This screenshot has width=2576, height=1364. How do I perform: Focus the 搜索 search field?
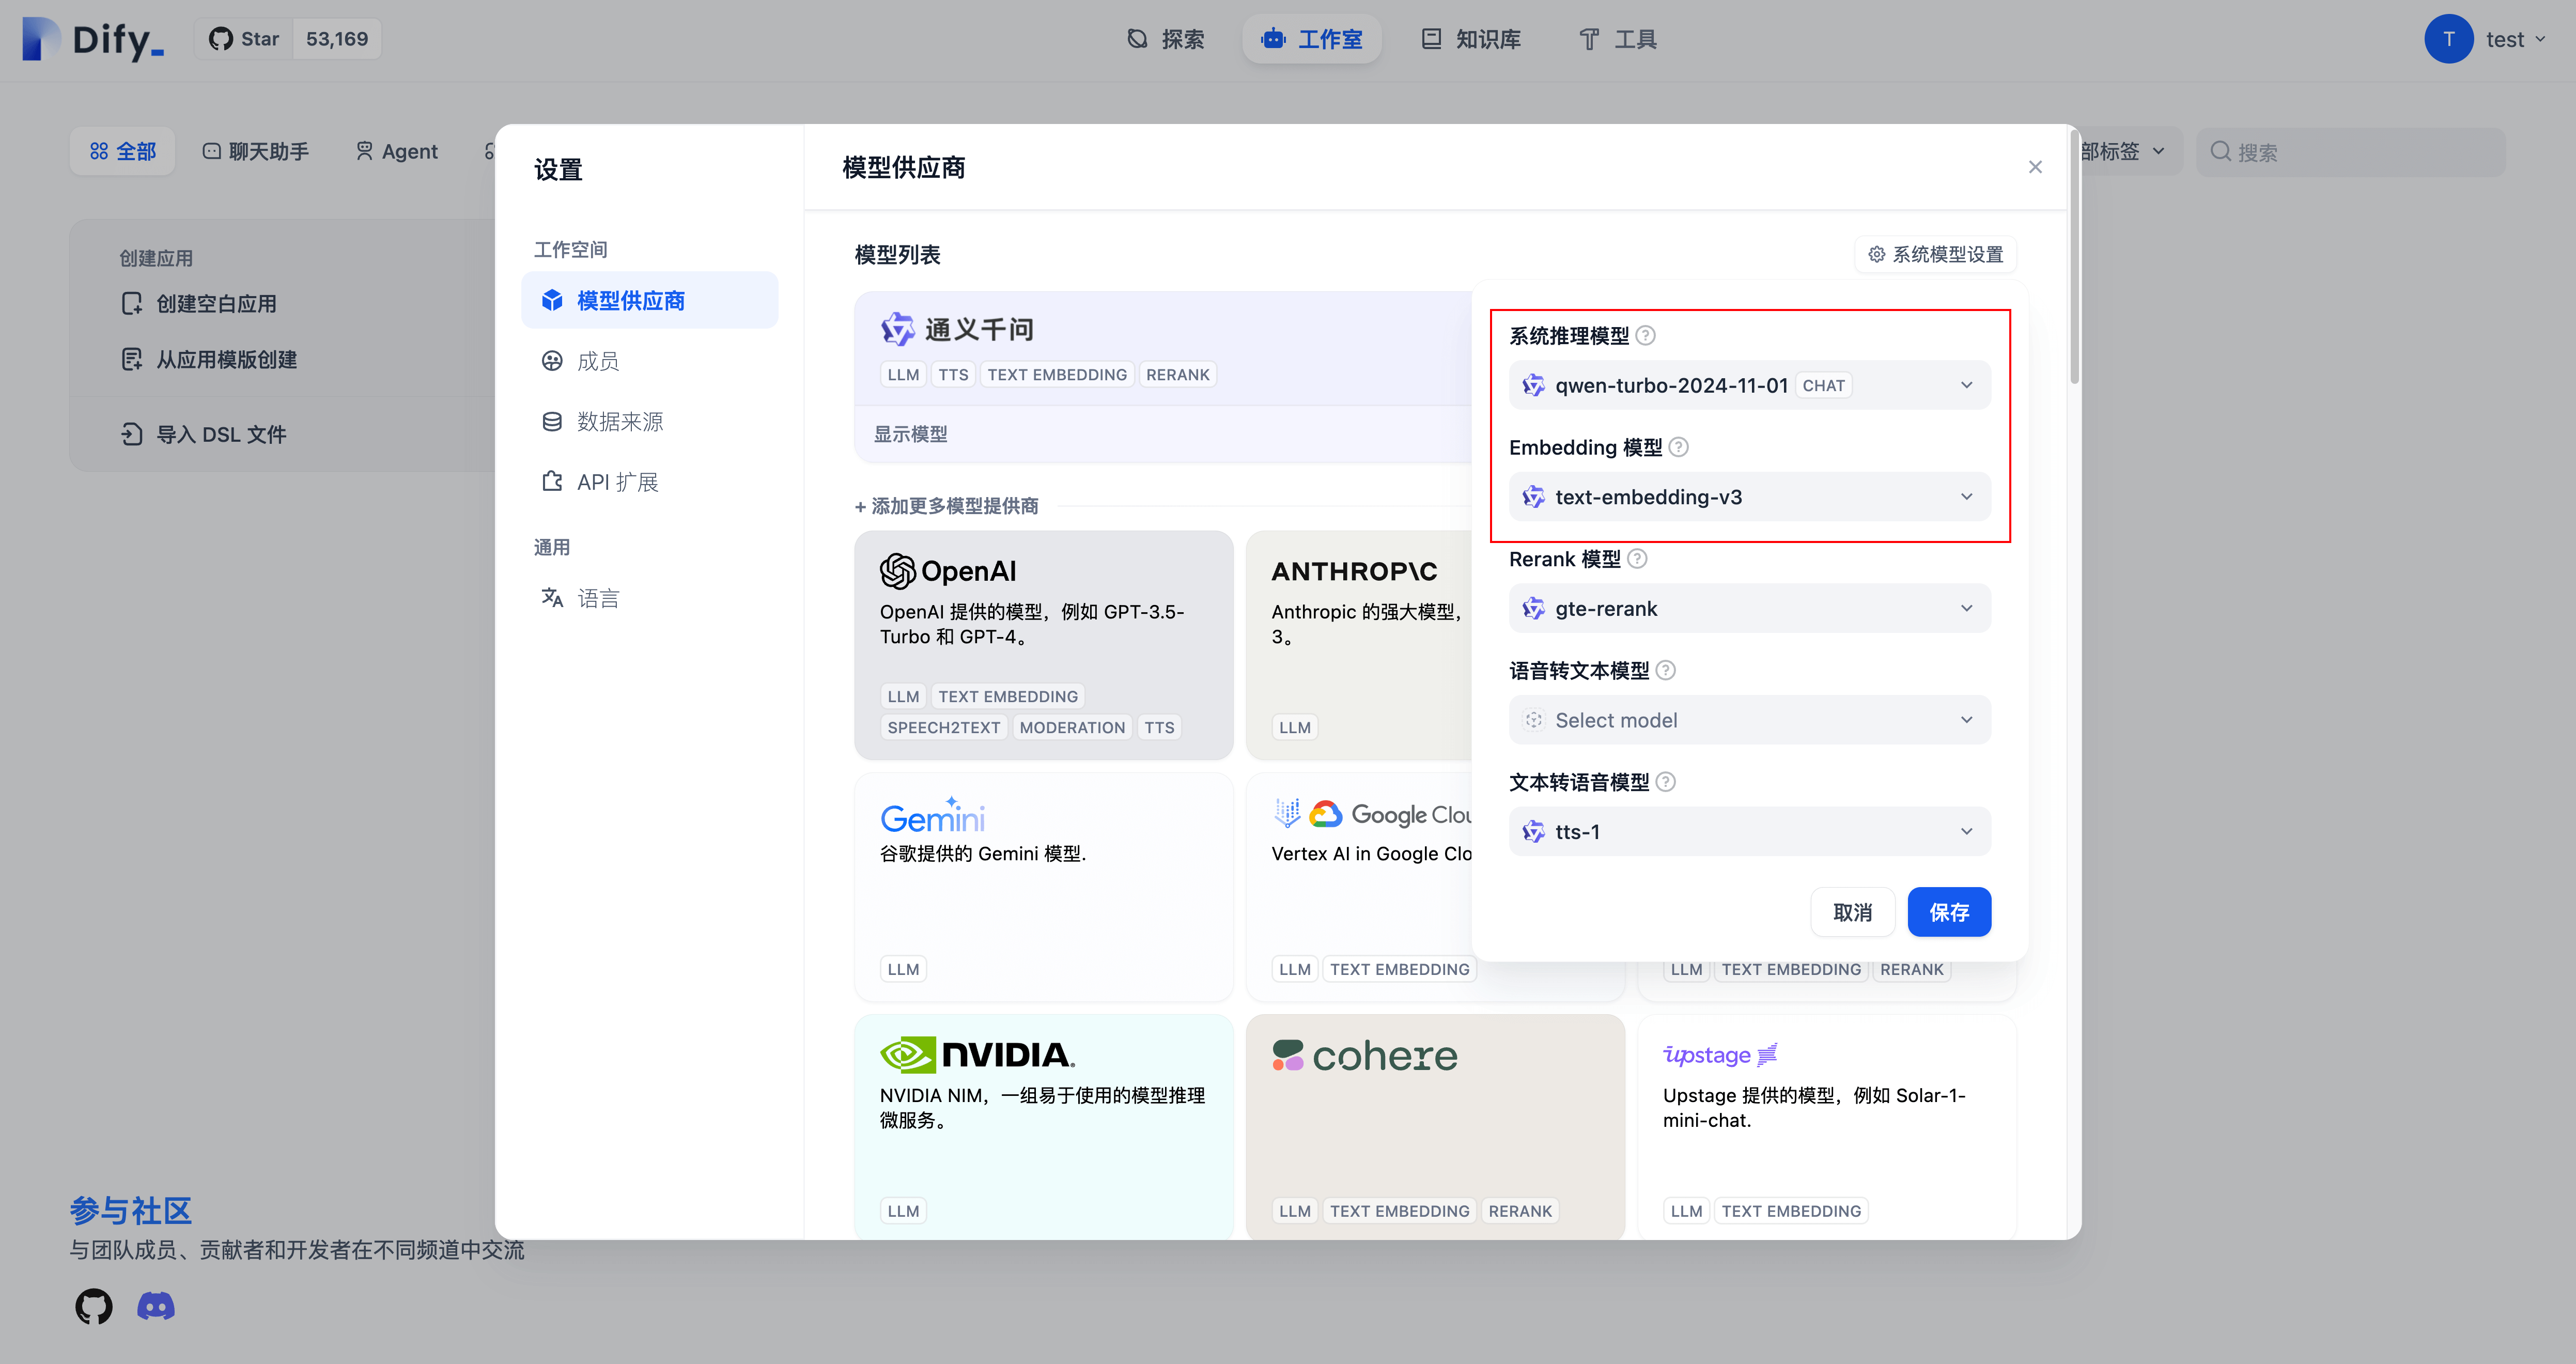(2350, 152)
